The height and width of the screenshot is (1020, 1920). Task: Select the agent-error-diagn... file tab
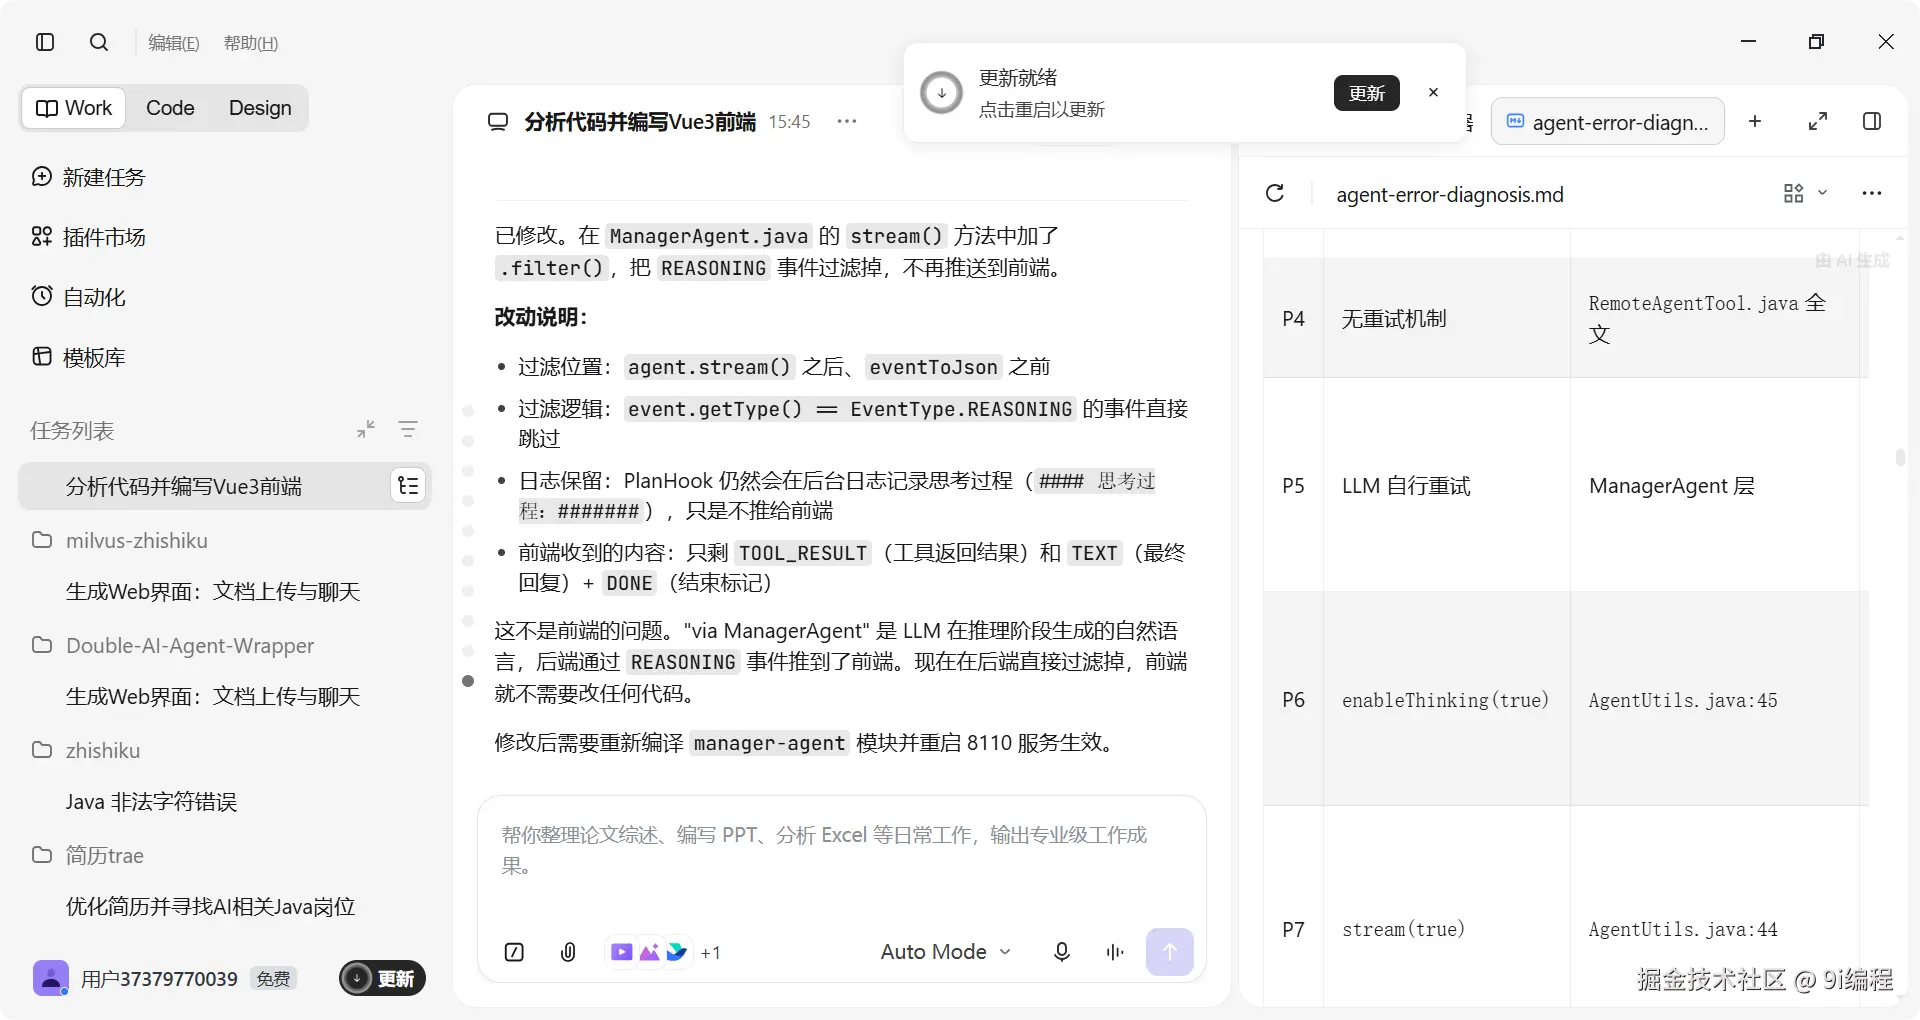point(1608,122)
